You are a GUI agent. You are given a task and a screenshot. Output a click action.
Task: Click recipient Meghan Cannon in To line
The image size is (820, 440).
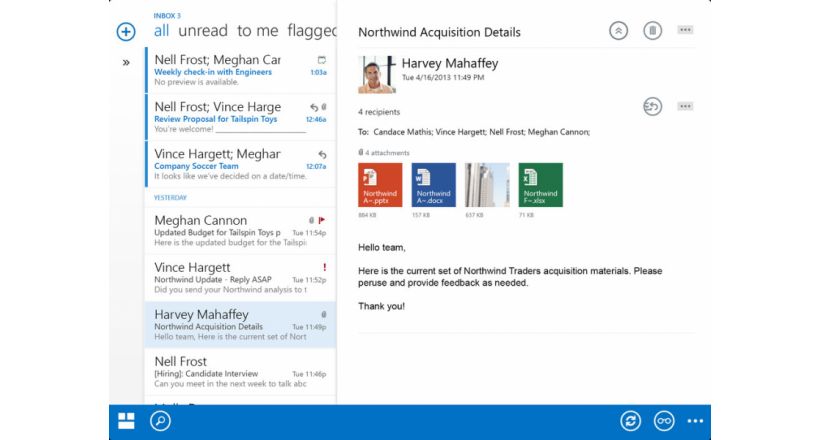tap(559, 132)
